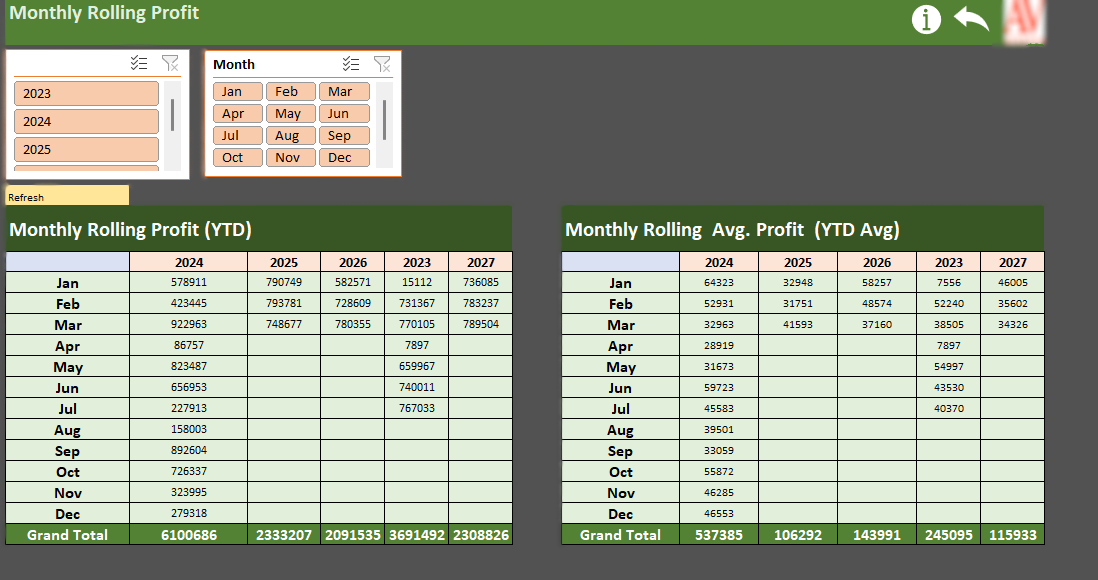Toggle Feb in the Month slicer
1098x580 pixels.
tap(290, 90)
